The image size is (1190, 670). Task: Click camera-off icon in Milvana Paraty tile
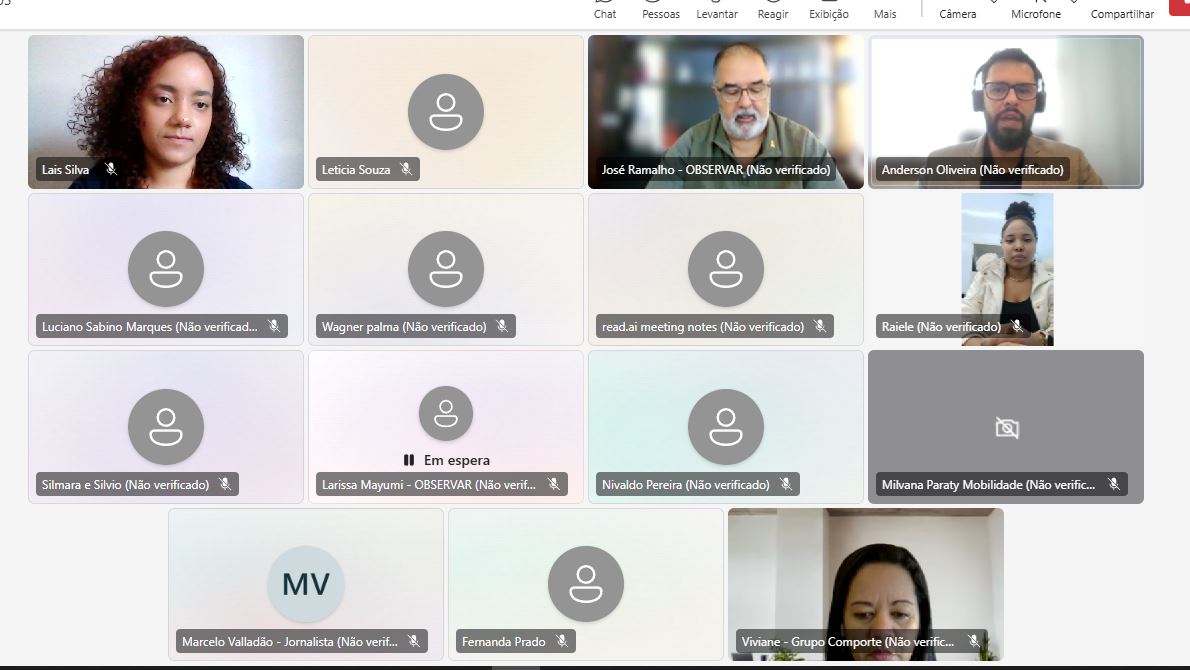[x=1007, y=429]
